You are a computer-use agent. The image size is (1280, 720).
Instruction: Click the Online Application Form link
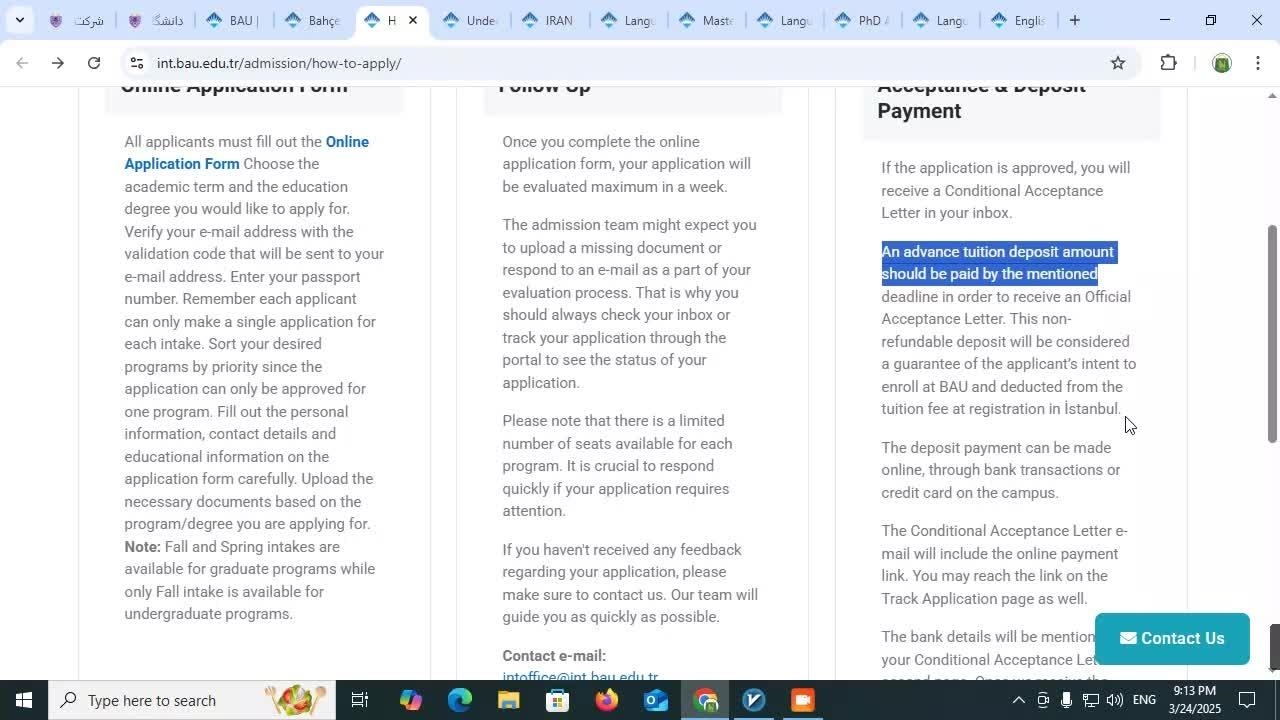tap(346, 142)
